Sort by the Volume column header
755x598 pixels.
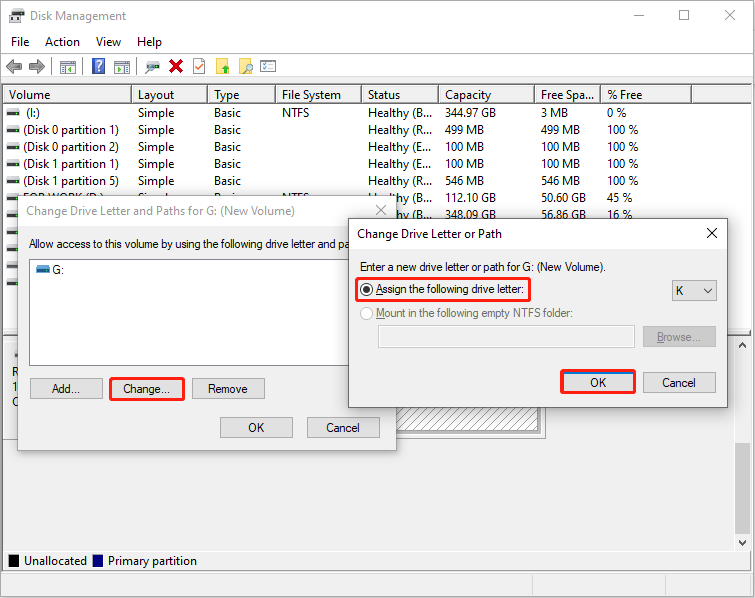(x=67, y=95)
